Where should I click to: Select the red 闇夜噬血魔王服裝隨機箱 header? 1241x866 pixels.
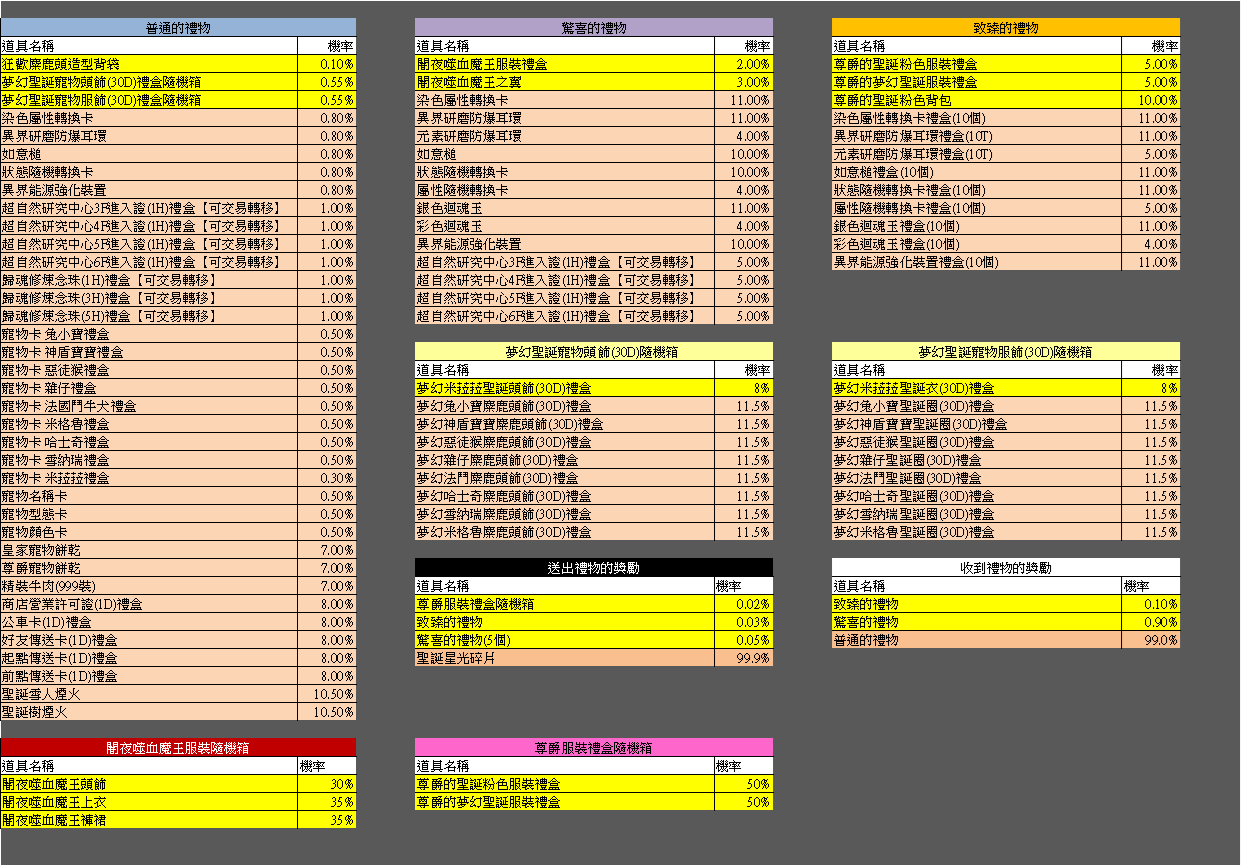[178, 747]
